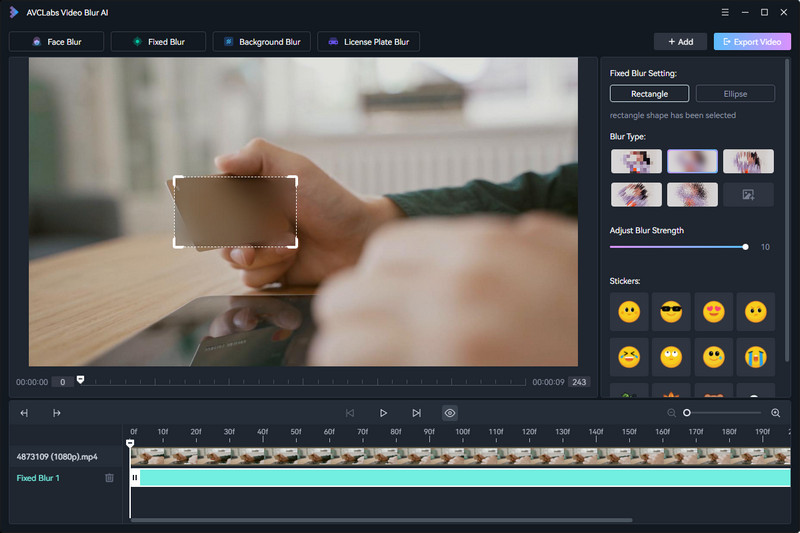Image resolution: width=800 pixels, height=533 pixels.
Task: Open the Face Blur tab
Action: [x=57, y=42]
